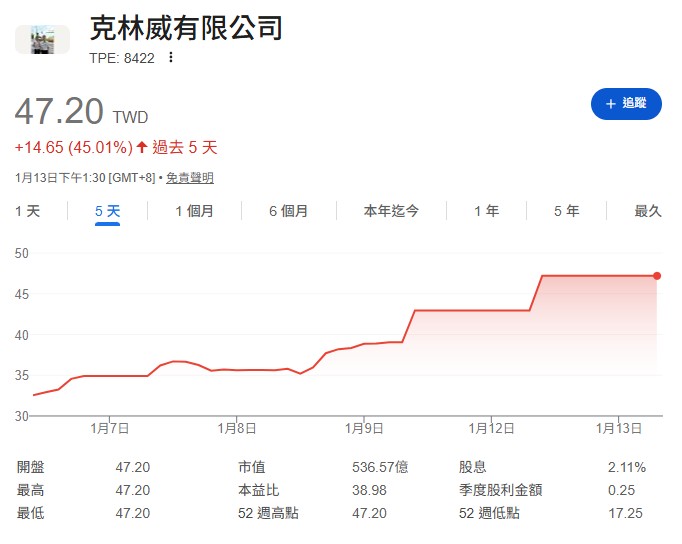Click the red up arrow beside 過去 5 天
Screen dimensions: 682x544
pyautogui.click(x=142, y=147)
